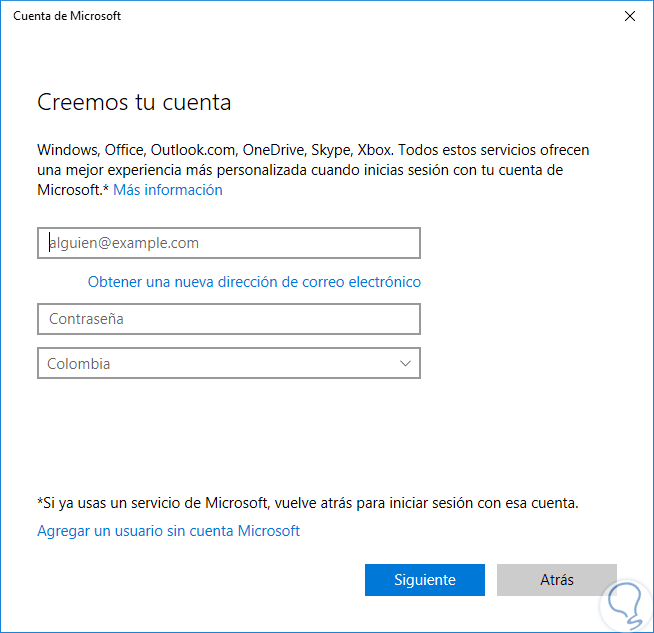Open the Más información link
The image size is (654, 633).
click(167, 190)
